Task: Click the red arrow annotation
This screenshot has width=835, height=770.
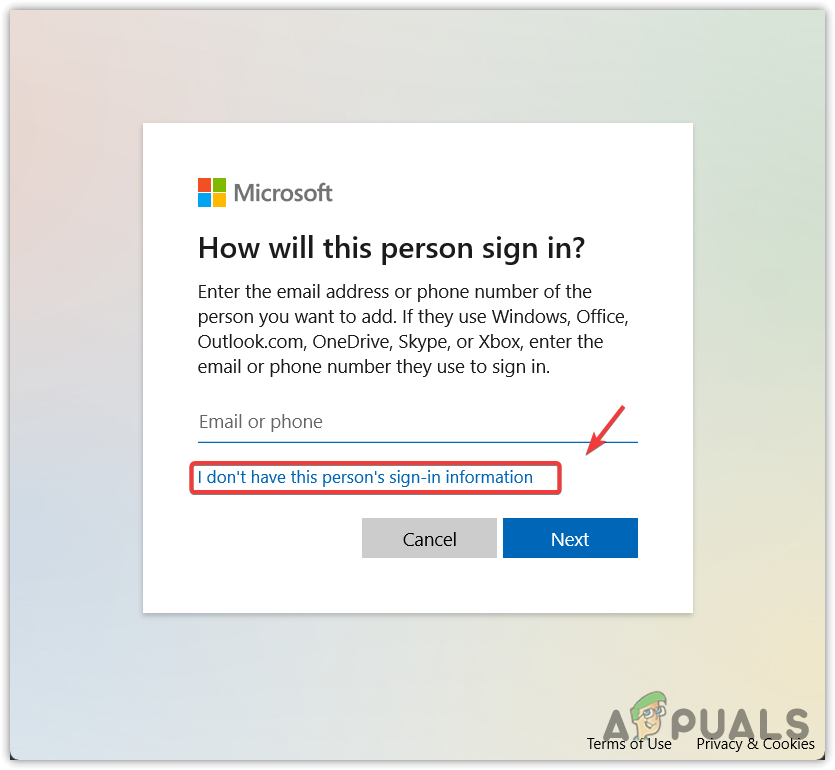Action: (605, 430)
